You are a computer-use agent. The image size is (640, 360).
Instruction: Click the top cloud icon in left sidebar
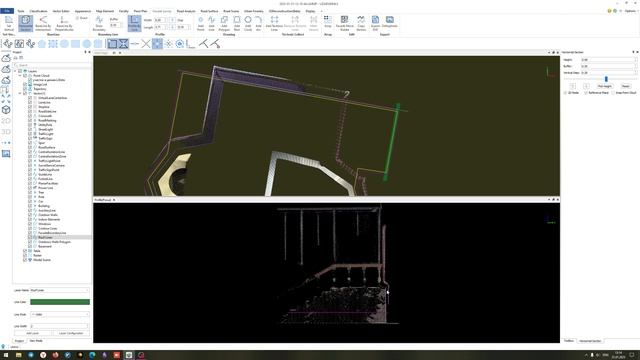(6, 58)
